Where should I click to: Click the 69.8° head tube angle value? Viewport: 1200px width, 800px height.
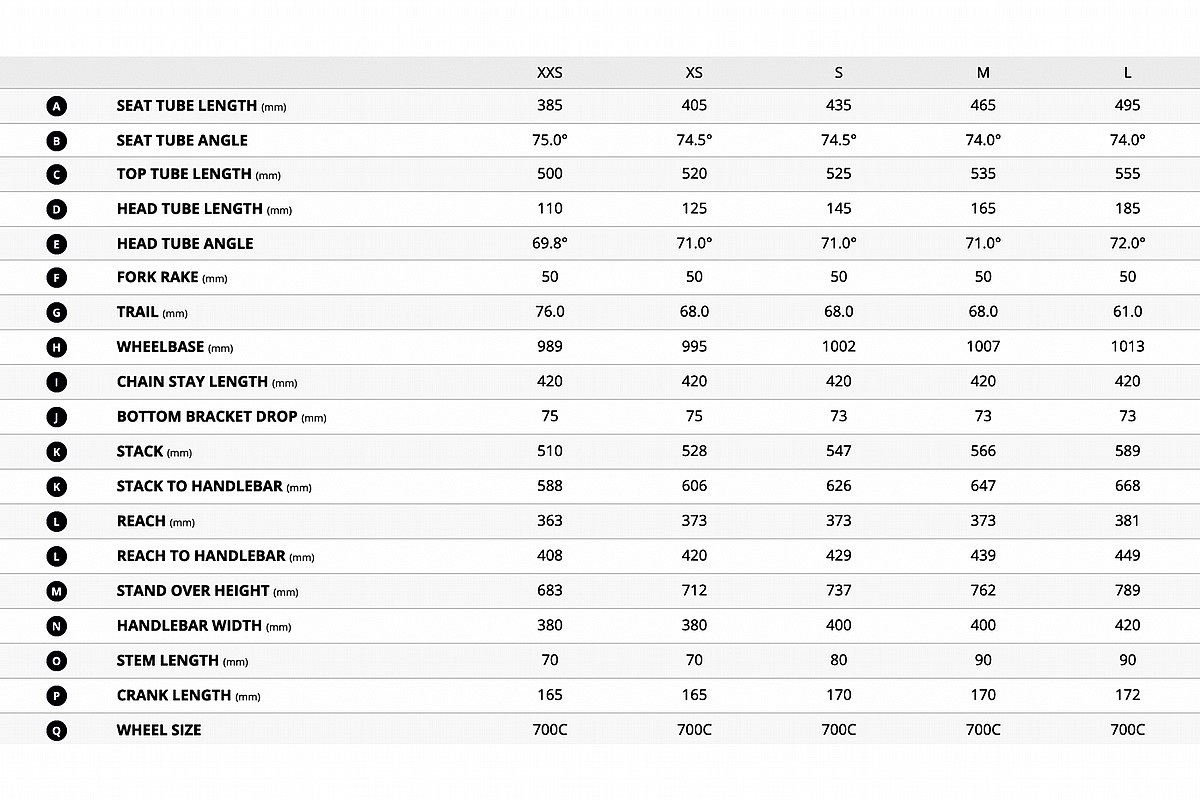[550, 242]
